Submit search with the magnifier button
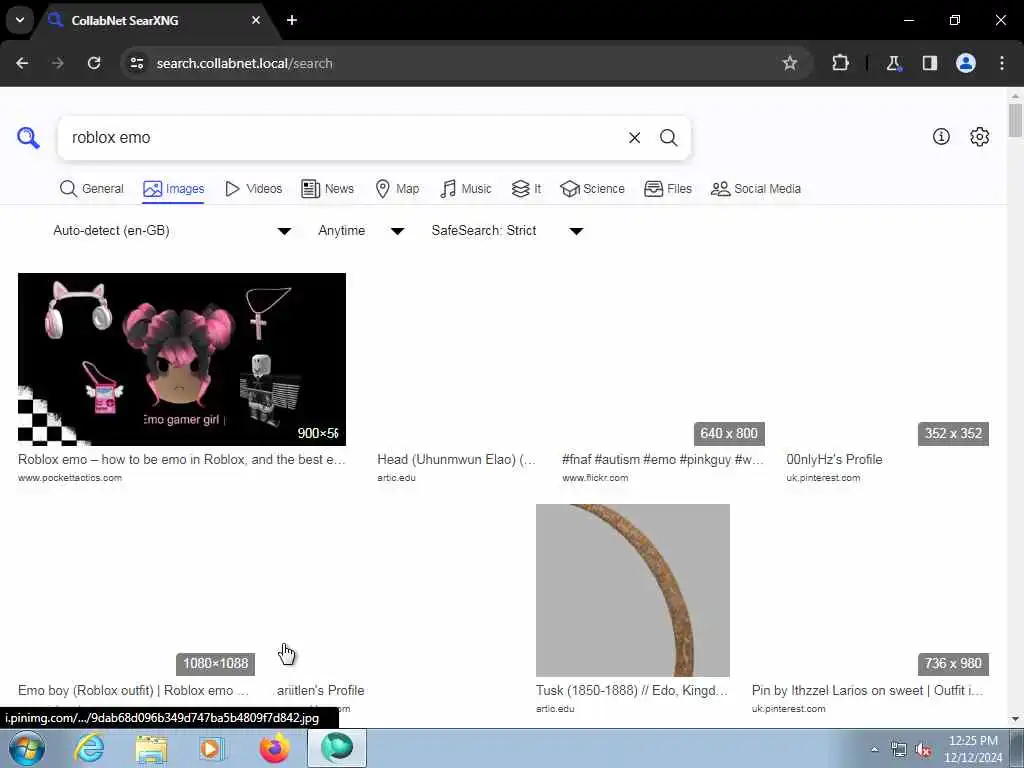 [x=668, y=138]
